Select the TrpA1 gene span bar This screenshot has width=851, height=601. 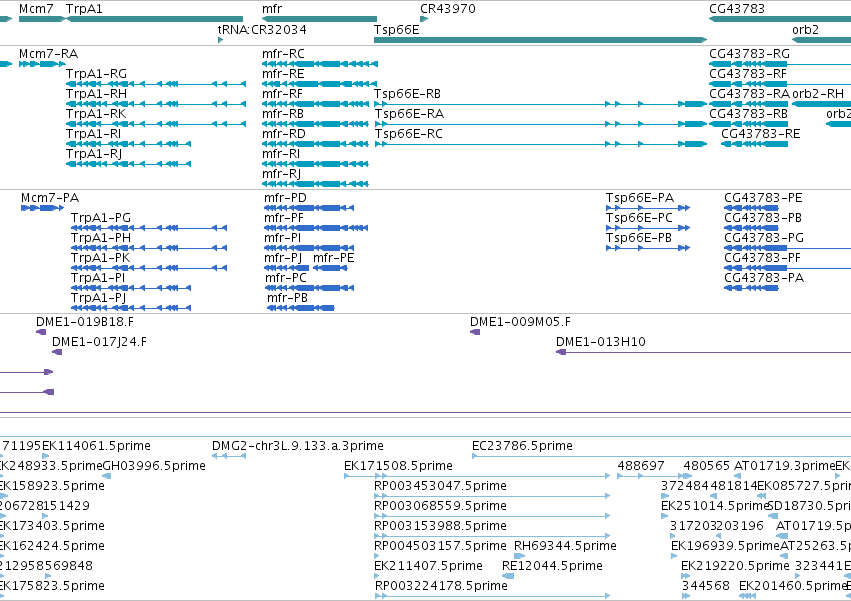pyautogui.click(x=154, y=19)
